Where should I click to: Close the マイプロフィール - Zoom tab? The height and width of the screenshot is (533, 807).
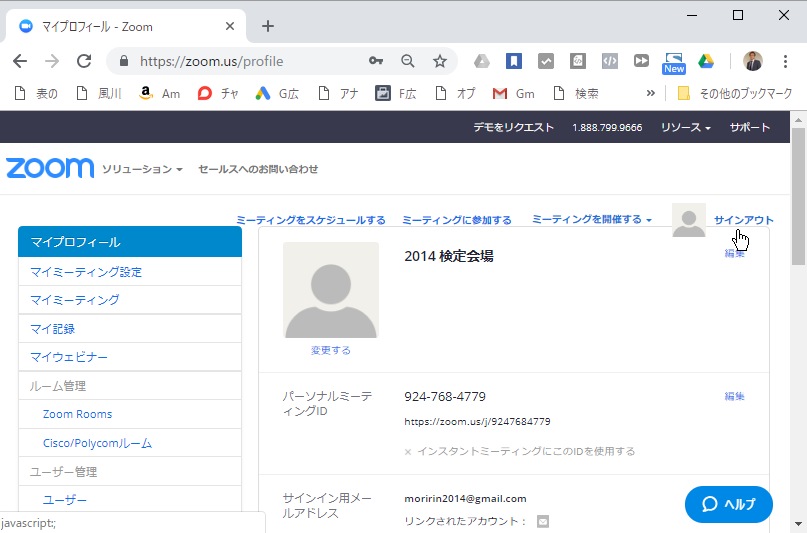coord(230,26)
